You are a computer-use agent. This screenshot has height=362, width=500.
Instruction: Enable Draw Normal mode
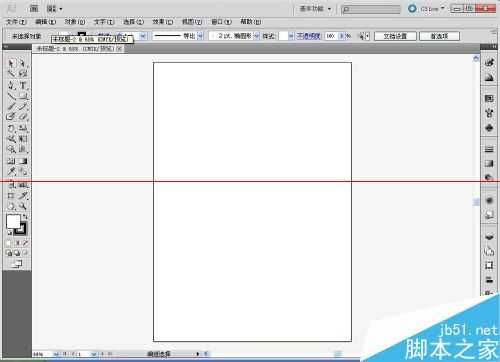[9, 253]
